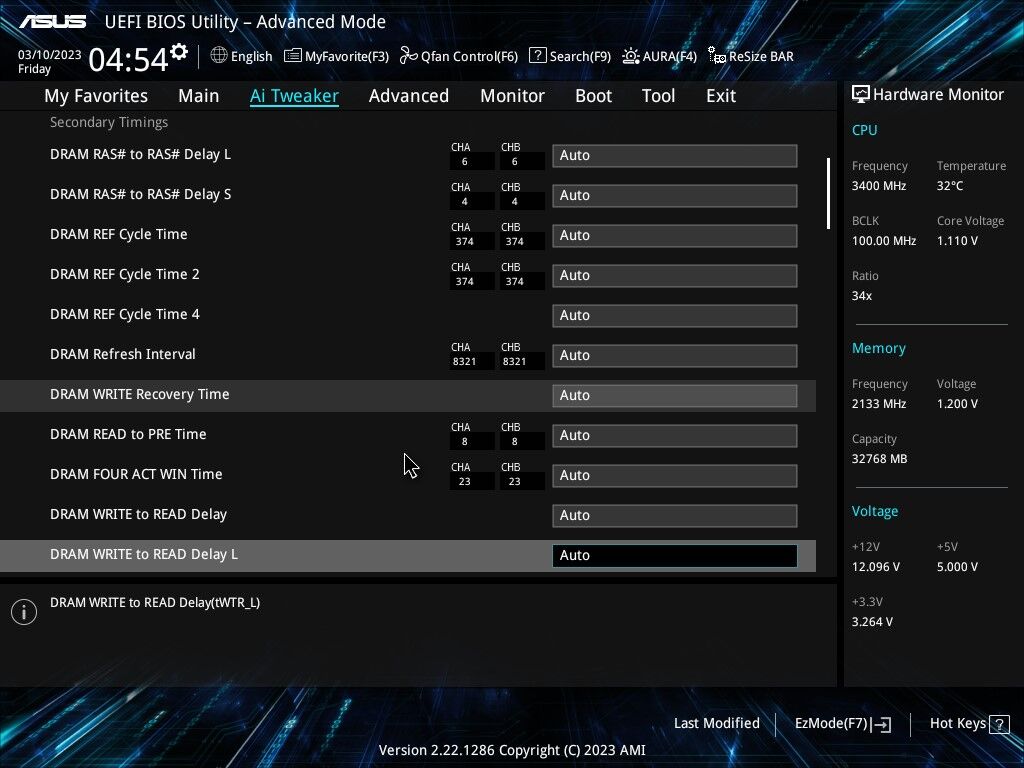Click DRAM REF Cycle Time 2 Auto field
1024x768 pixels.
(x=675, y=276)
